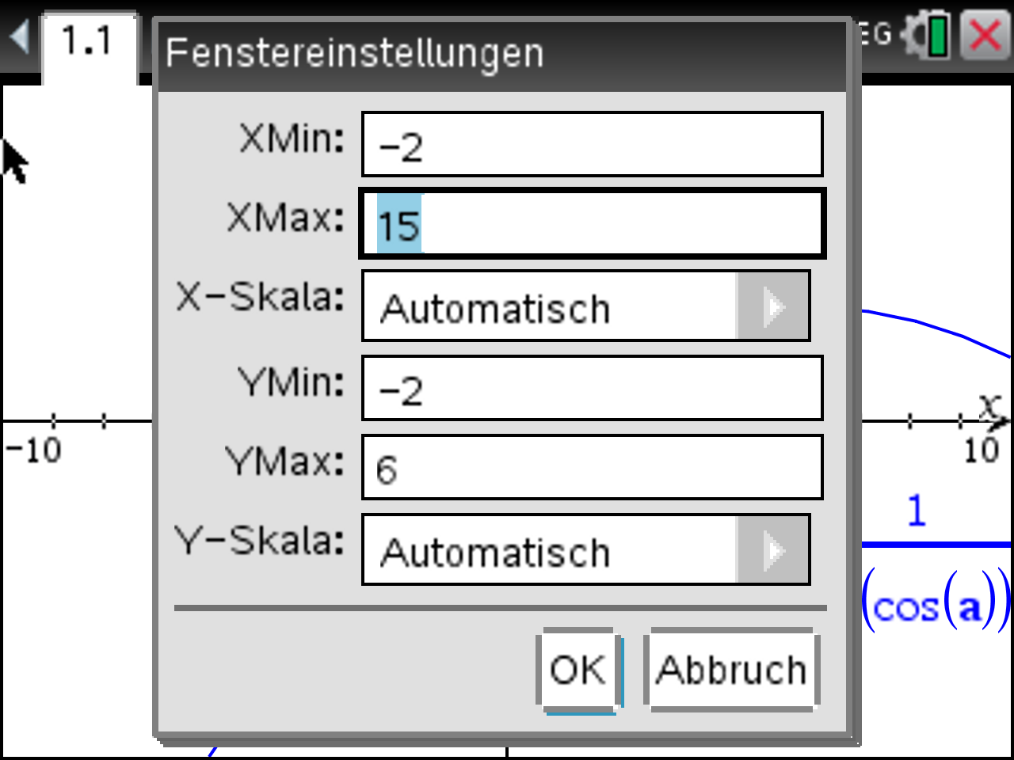Click the partly hidden angle mode indicator in the status bar
1014x760 pixels.
877,34
